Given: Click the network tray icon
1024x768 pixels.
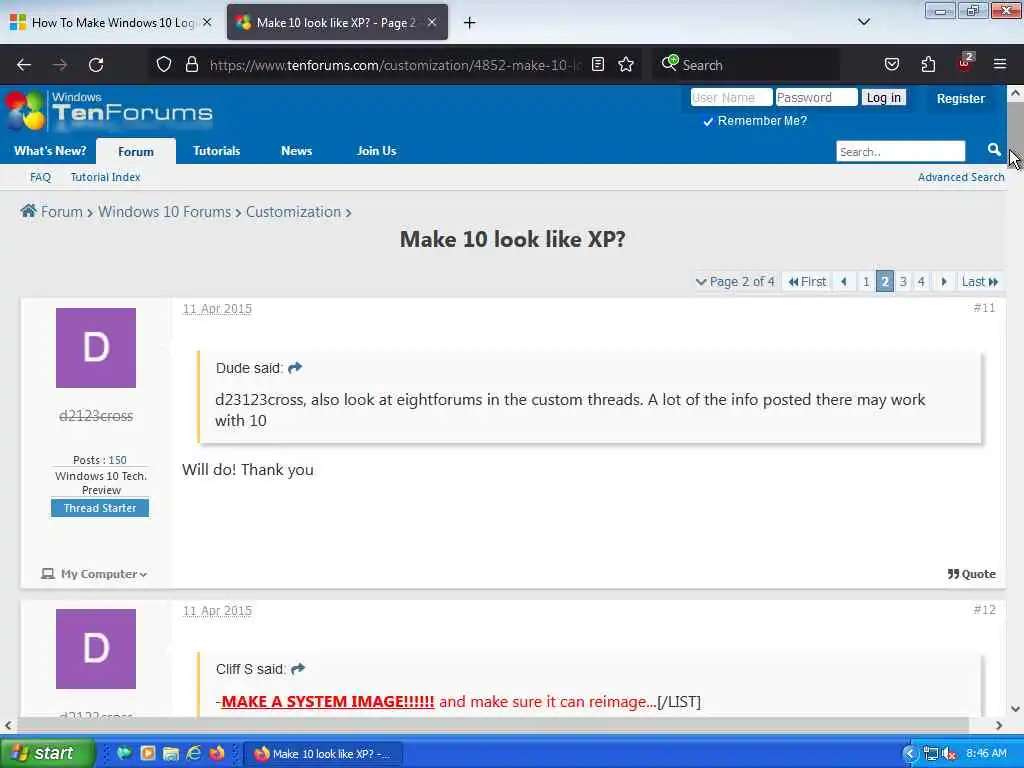Looking at the screenshot, I should pos(931,754).
